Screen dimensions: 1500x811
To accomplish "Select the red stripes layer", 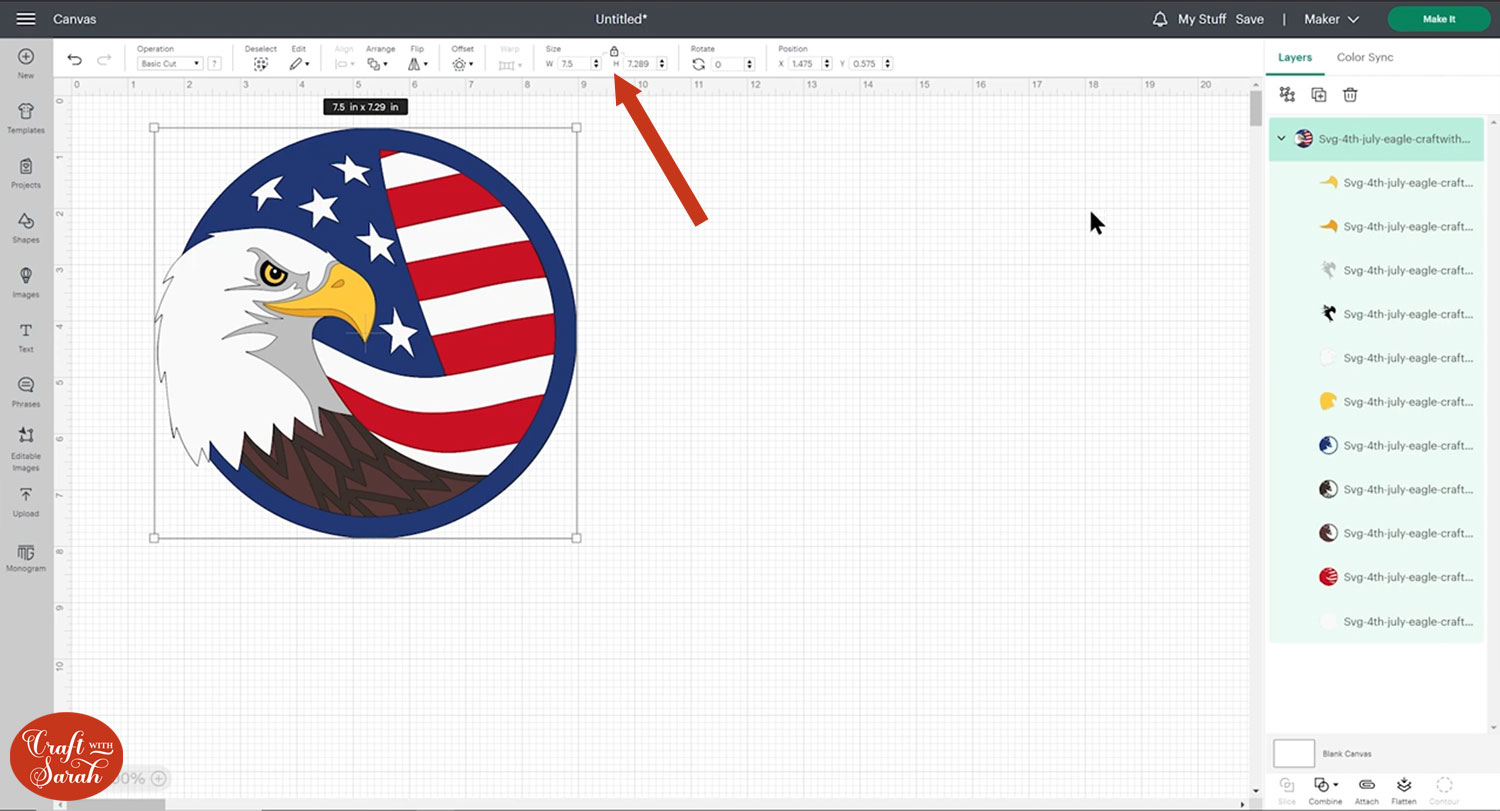I will pos(1376,577).
